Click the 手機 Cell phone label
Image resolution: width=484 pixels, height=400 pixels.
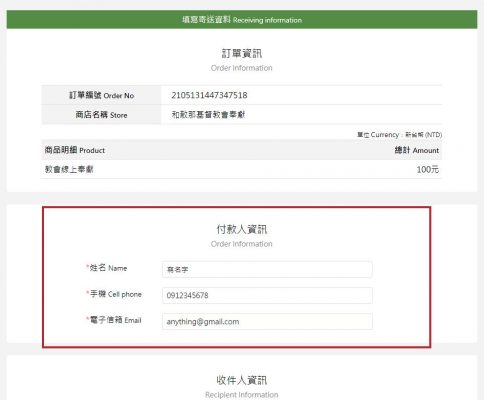(114, 294)
